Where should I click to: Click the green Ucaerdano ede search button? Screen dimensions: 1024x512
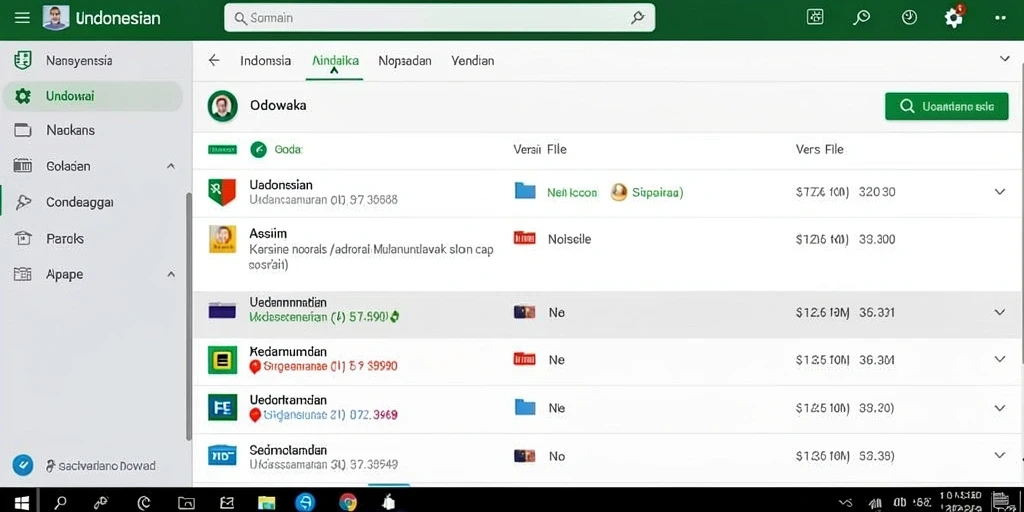(946, 106)
